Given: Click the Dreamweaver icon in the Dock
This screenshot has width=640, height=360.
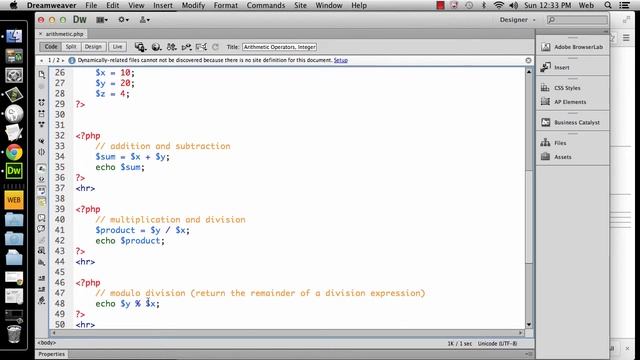Looking at the screenshot, I should point(14,171).
